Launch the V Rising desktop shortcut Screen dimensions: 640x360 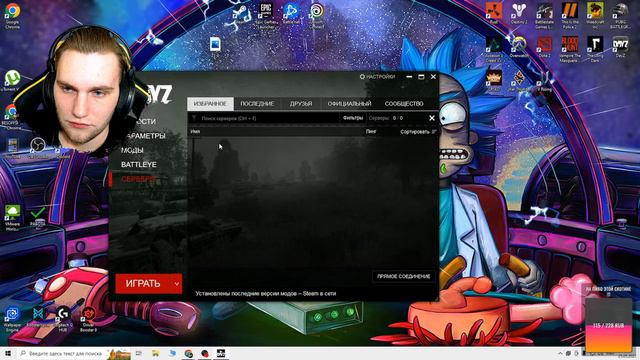pos(544,80)
